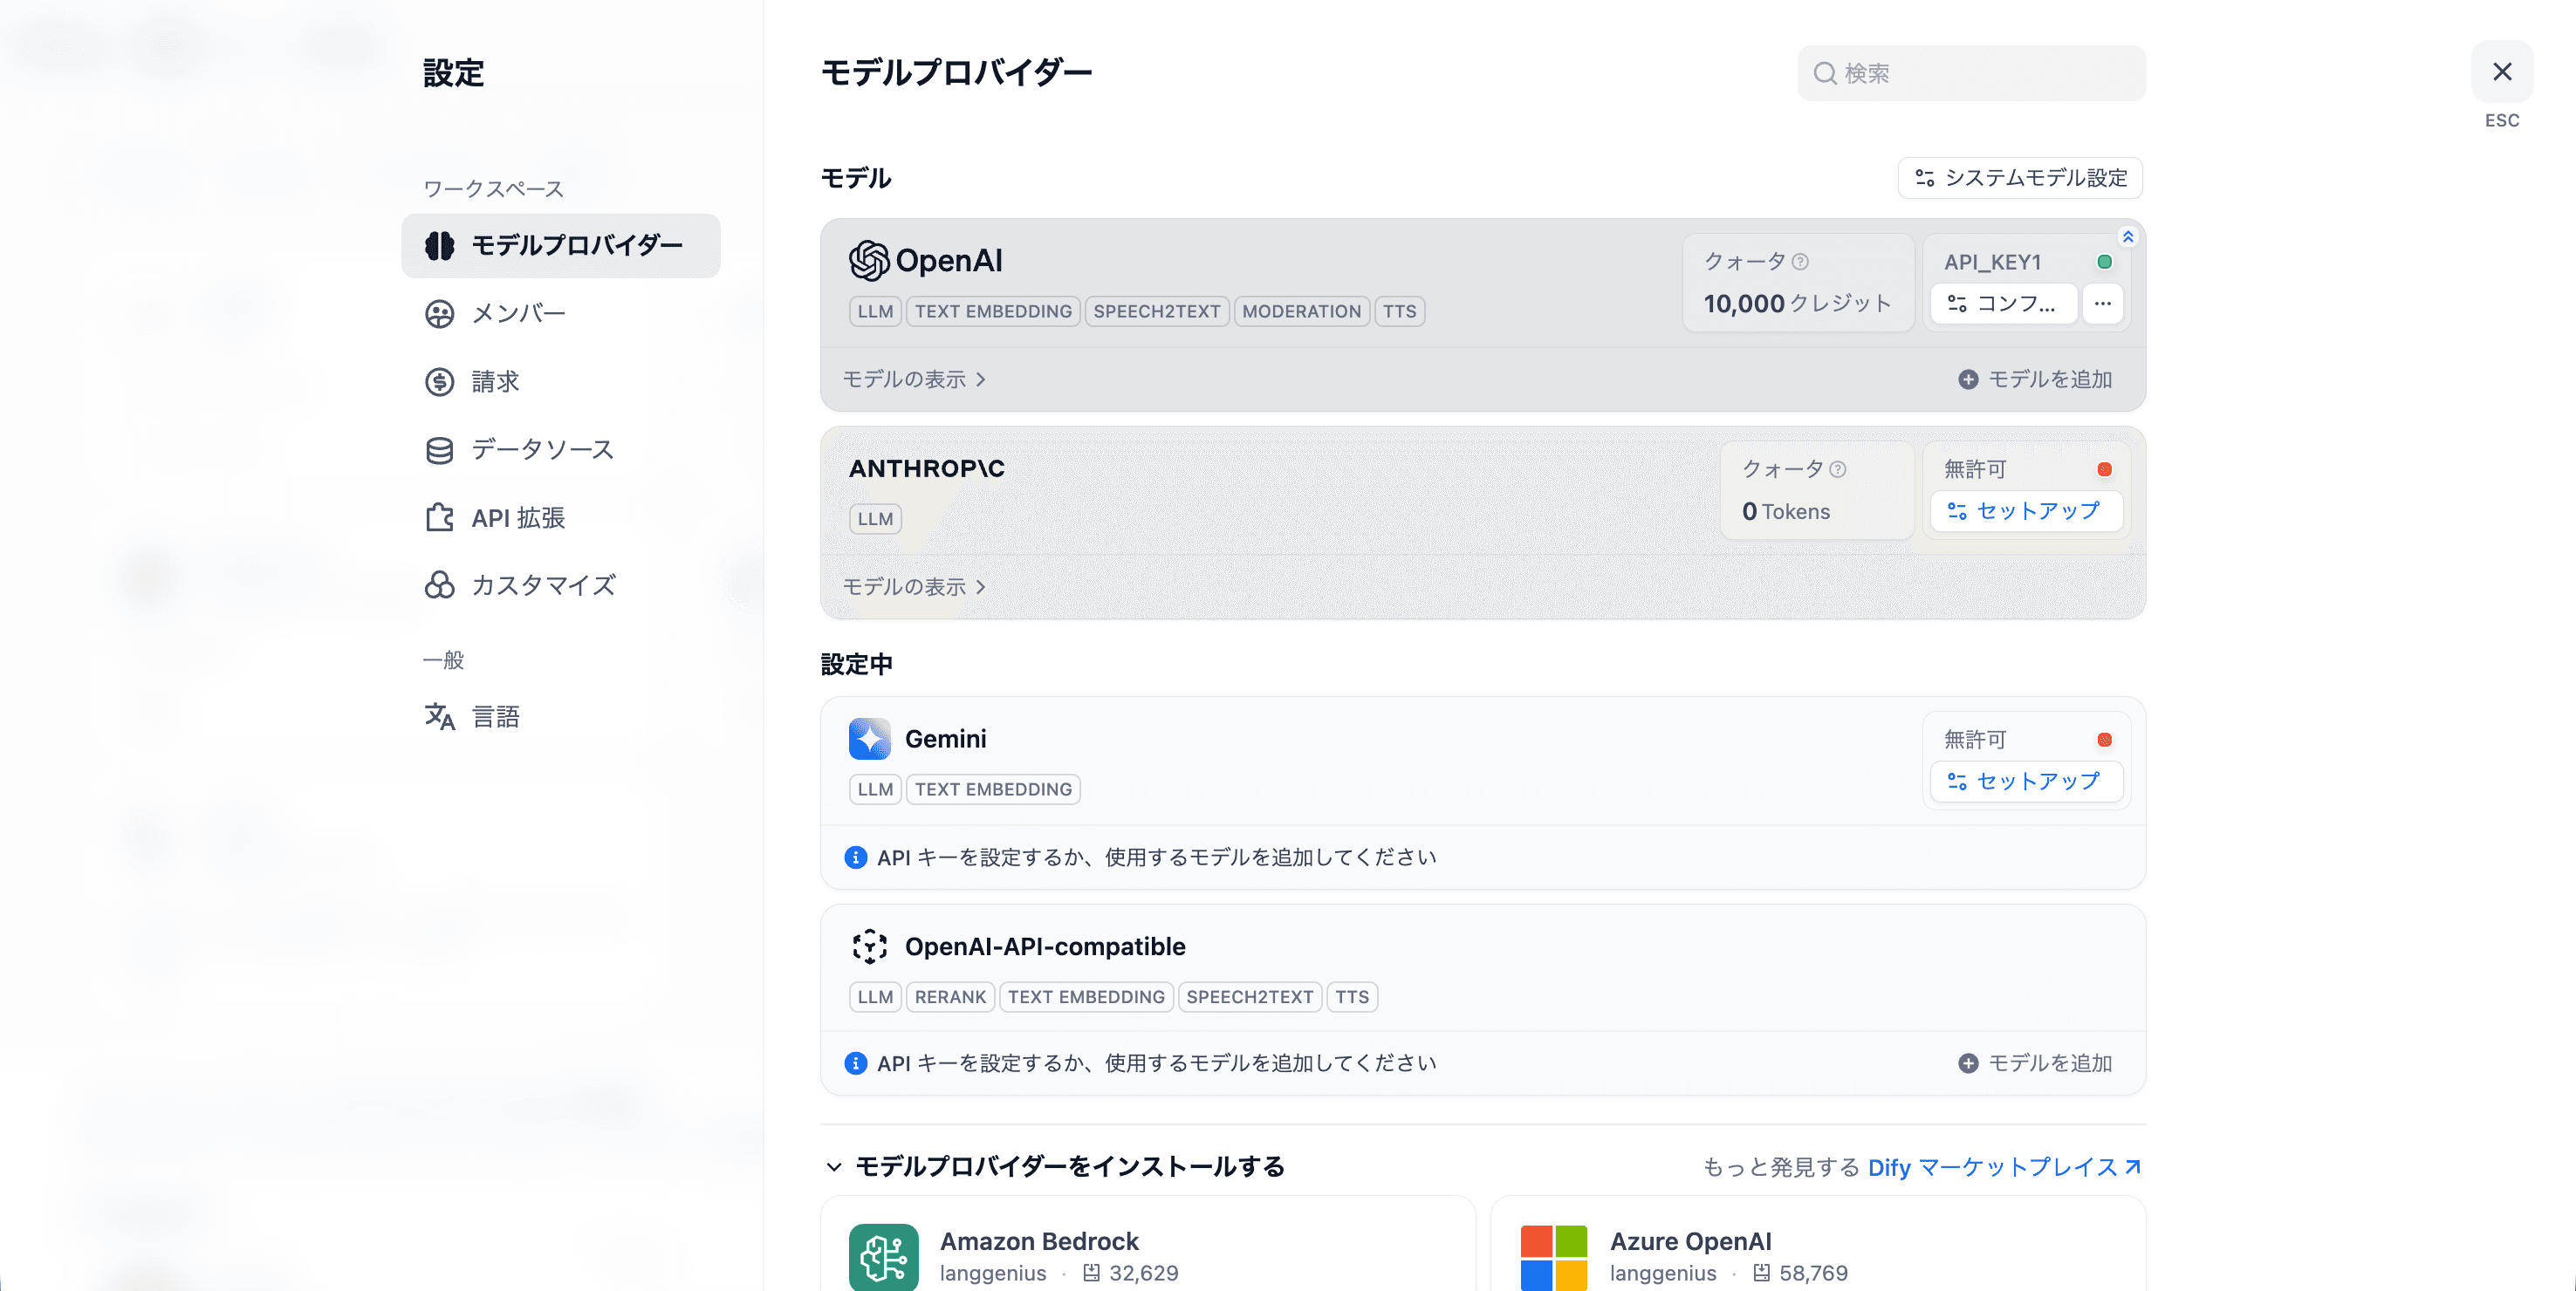This screenshot has height=1291, width=2576.
Task: Click the red Anthropic status indicator
Action: 2104,469
